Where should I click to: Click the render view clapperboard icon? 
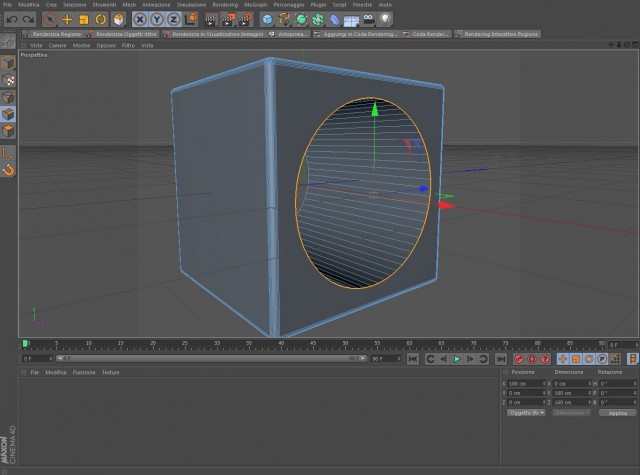click(211, 19)
